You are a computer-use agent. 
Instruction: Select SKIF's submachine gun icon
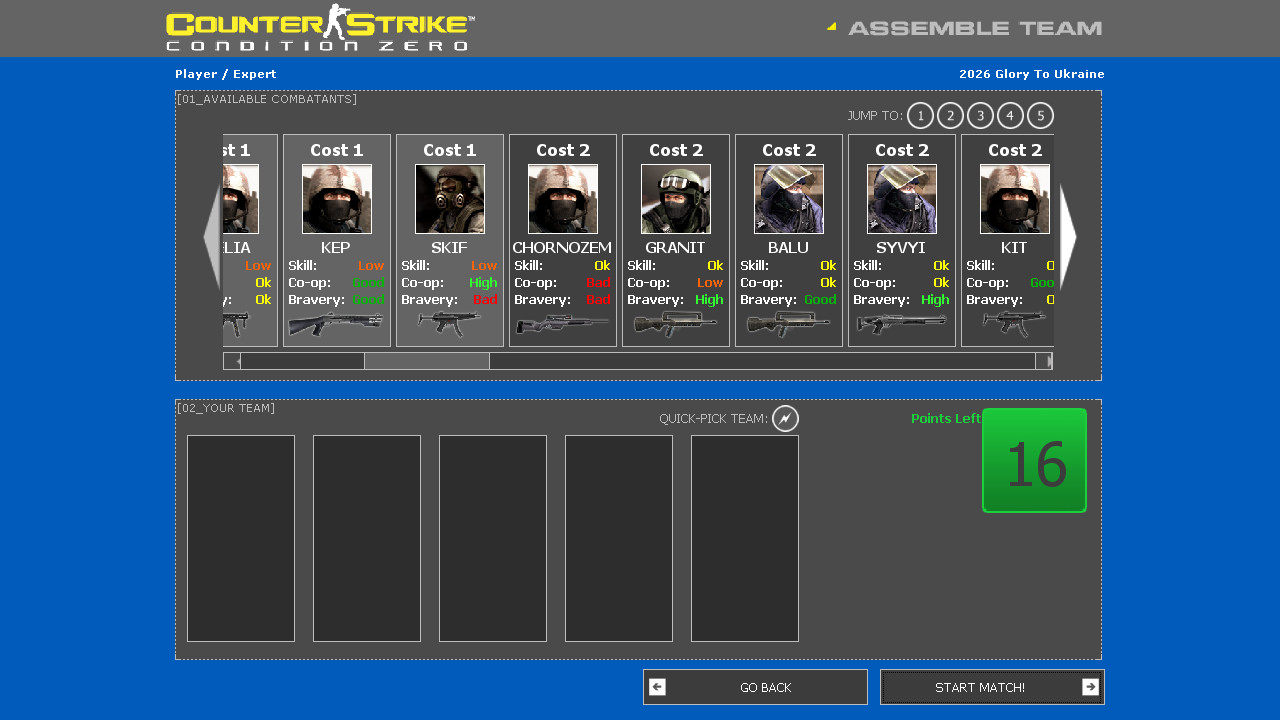449,324
